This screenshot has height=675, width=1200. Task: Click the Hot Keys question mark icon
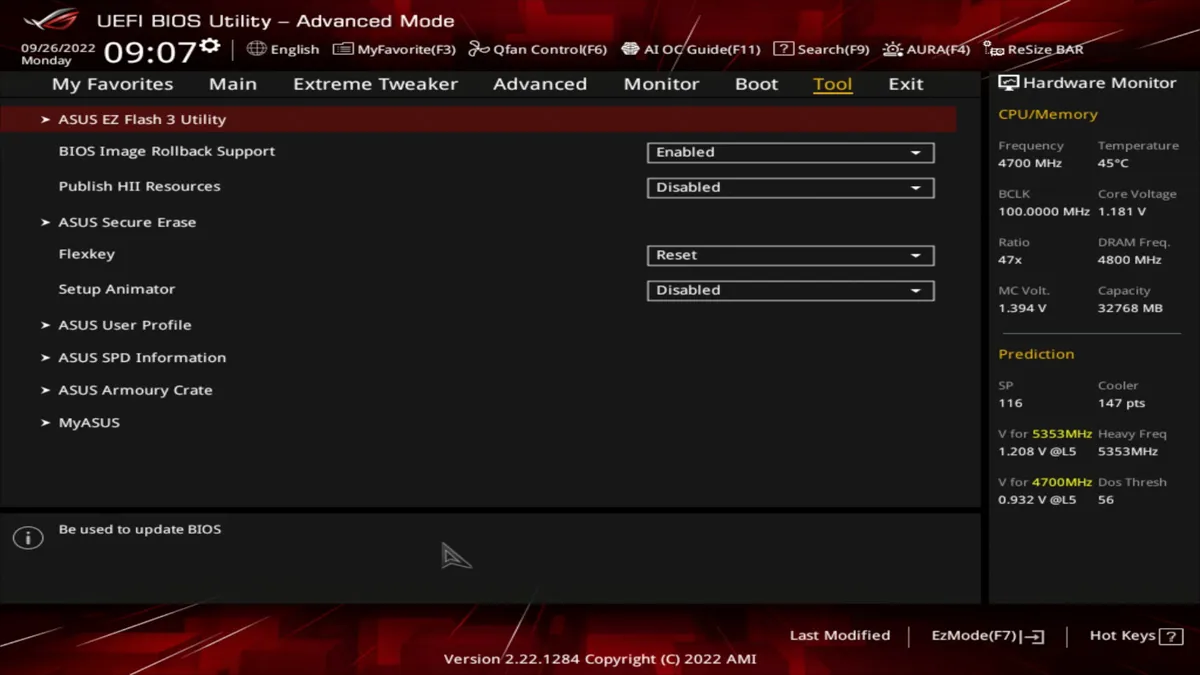point(1171,636)
